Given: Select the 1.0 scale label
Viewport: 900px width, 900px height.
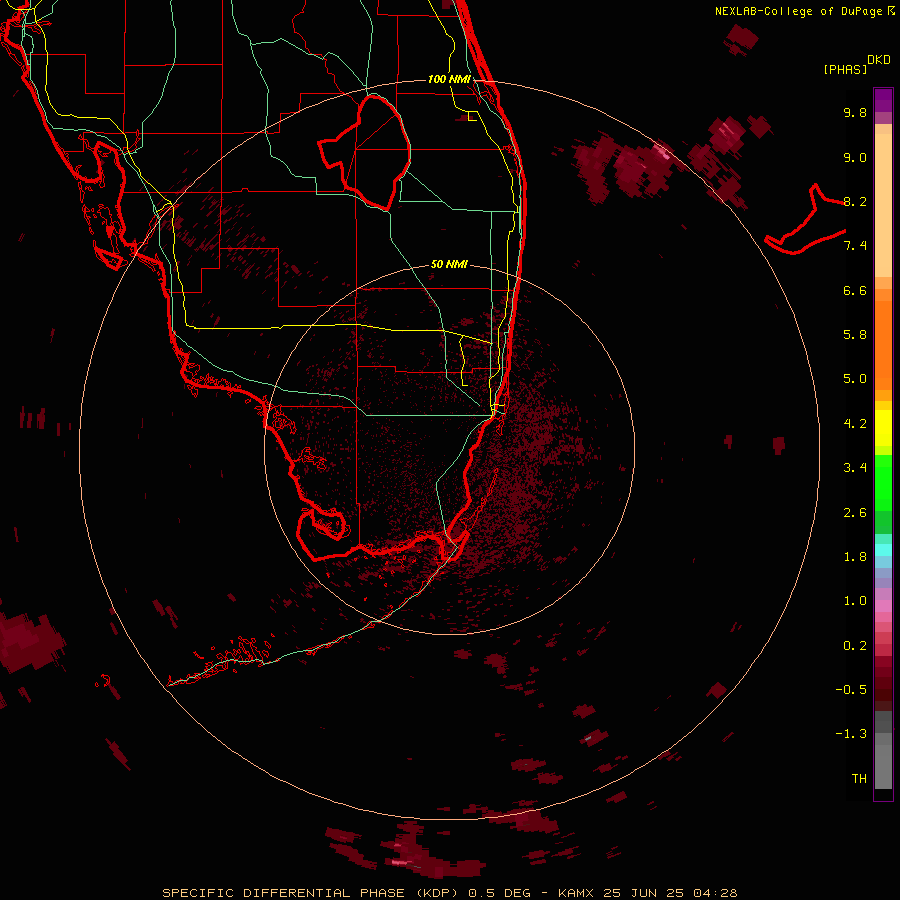Looking at the screenshot, I should pyautogui.click(x=855, y=601).
